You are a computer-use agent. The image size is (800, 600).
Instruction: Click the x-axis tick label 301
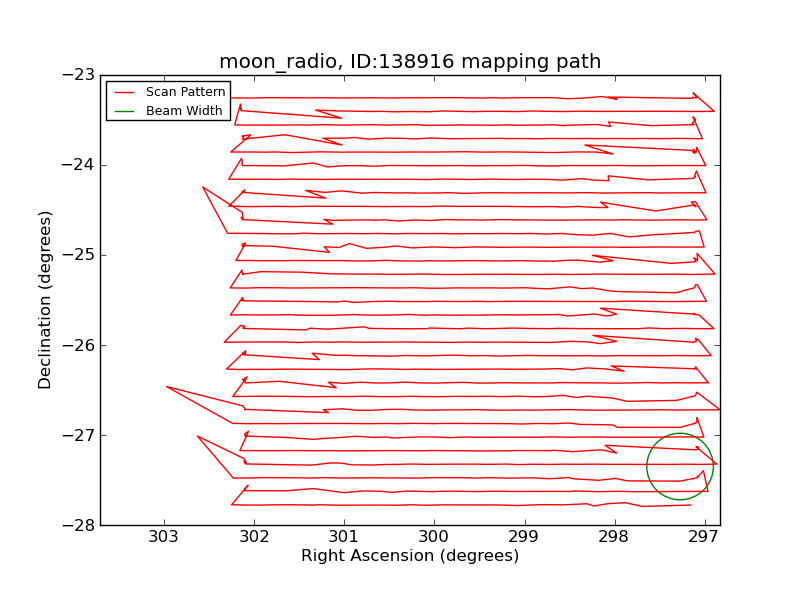[x=344, y=537]
